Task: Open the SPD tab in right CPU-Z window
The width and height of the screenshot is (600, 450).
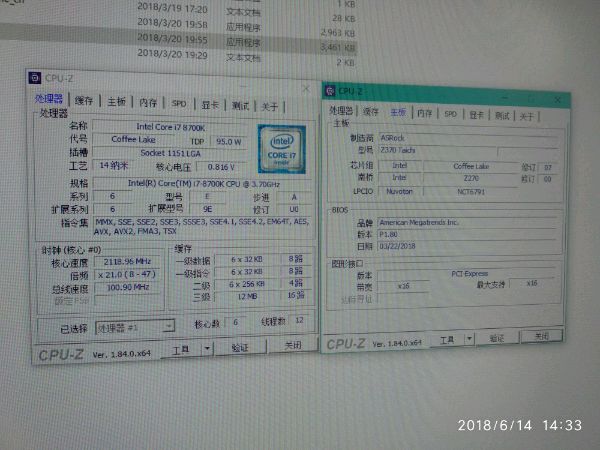Action: (x=450, y=114)
